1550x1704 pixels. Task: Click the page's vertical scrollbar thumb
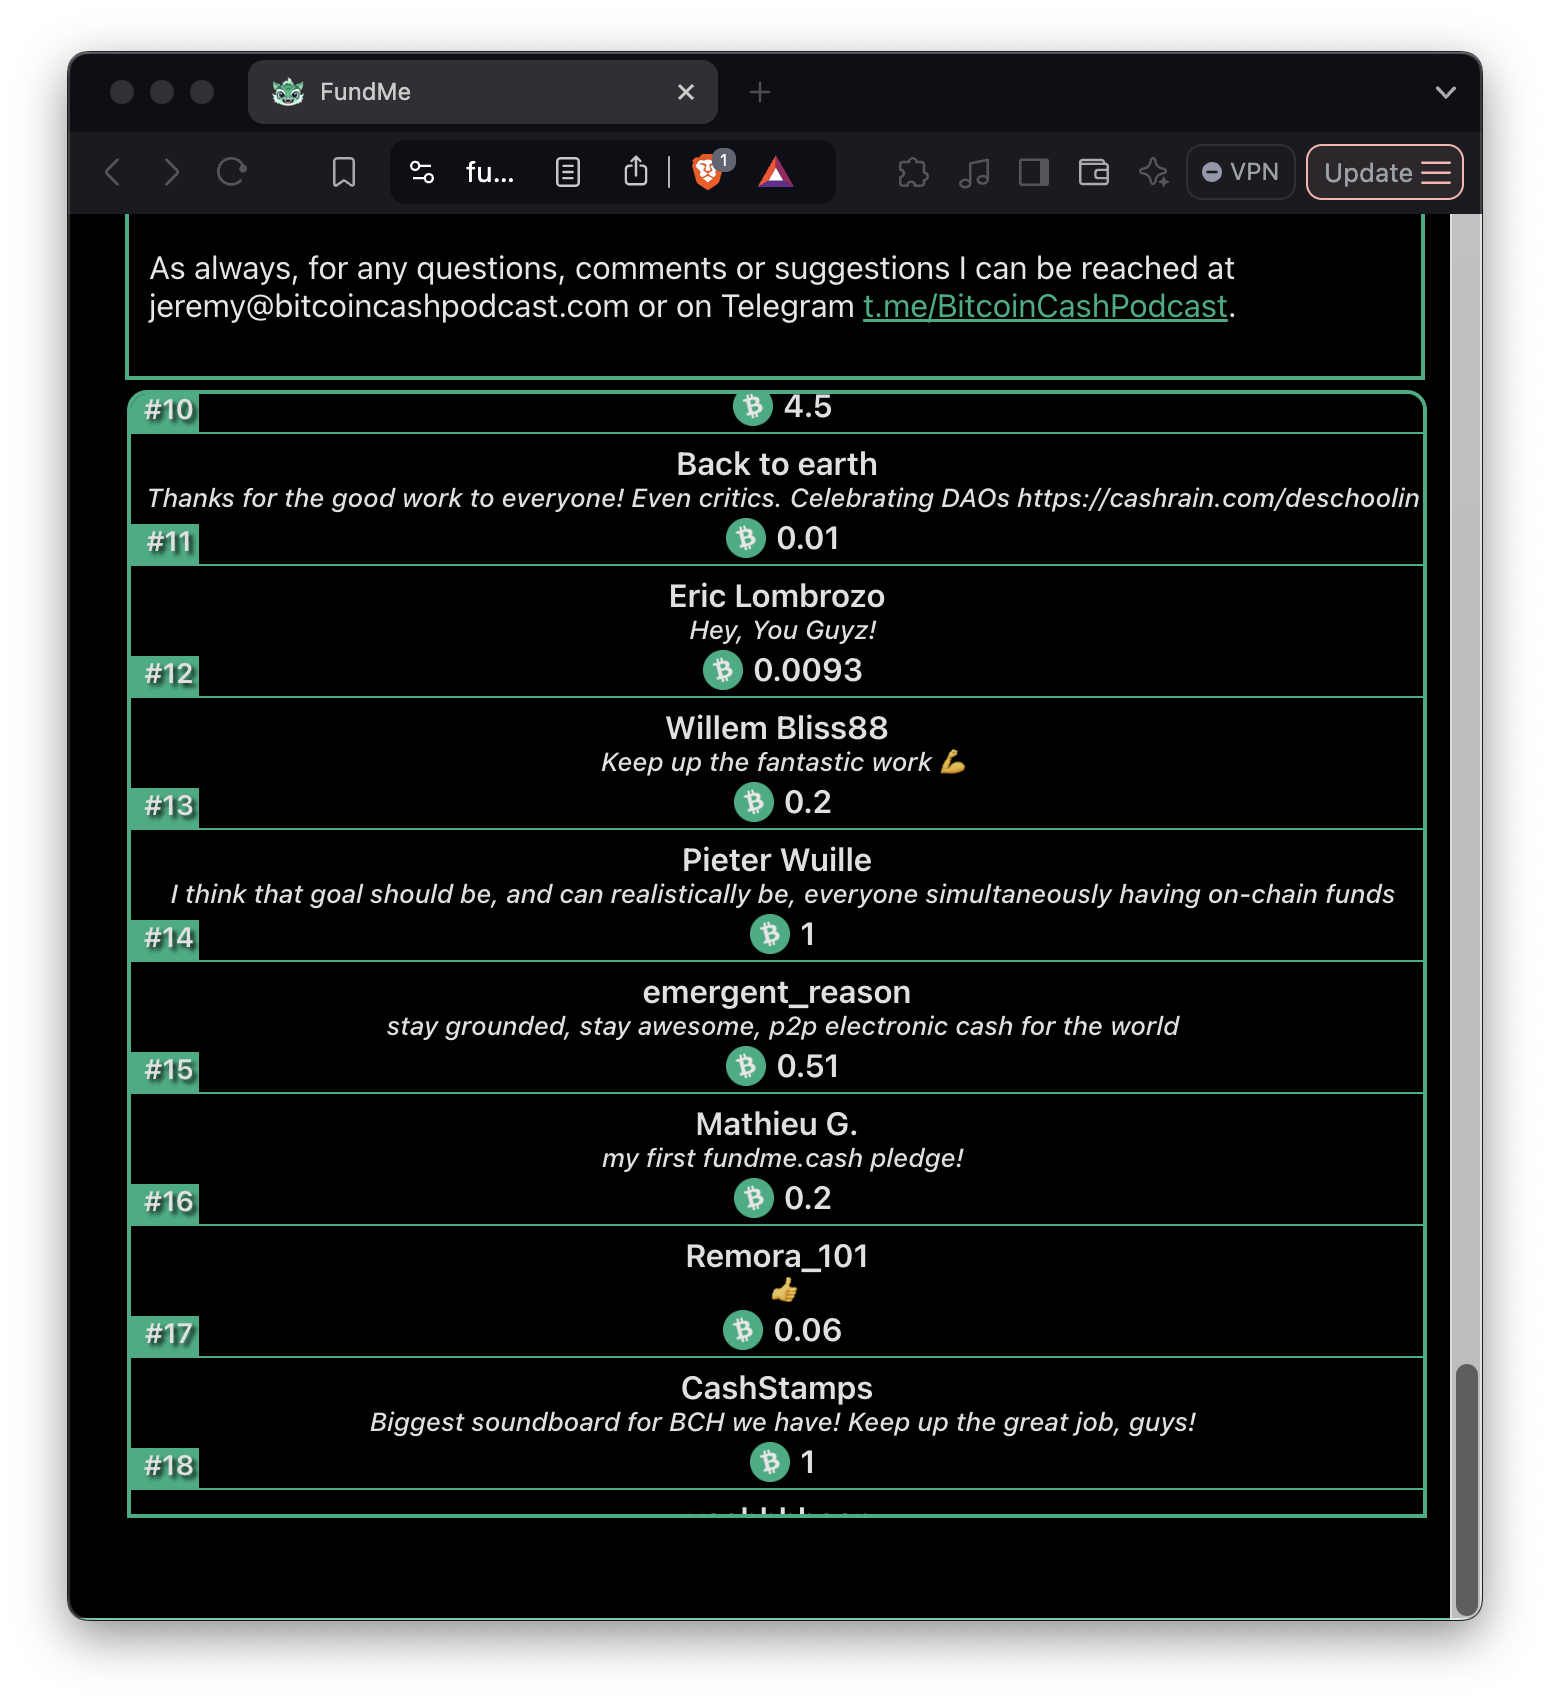click(1466, 1489)
